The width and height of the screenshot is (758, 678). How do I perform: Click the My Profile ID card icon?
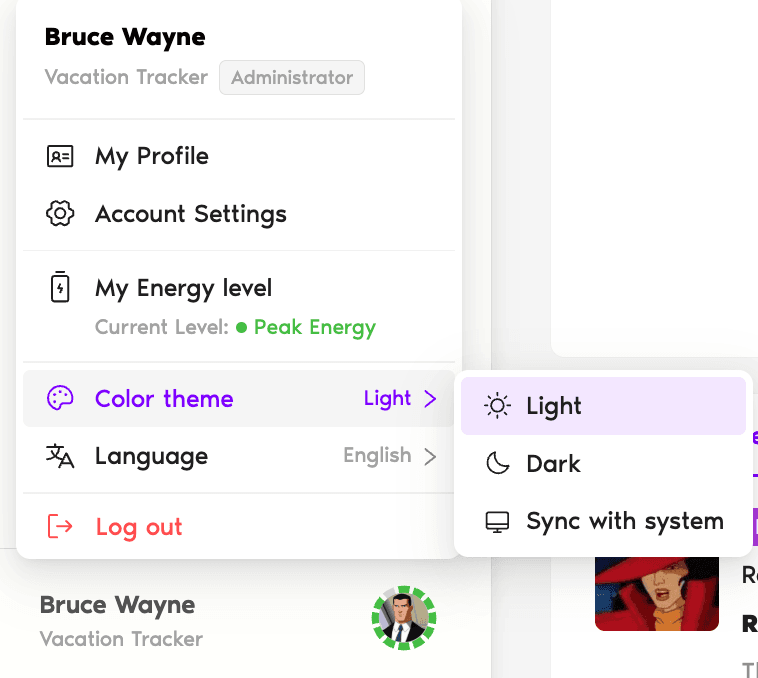tap(60, 156)
